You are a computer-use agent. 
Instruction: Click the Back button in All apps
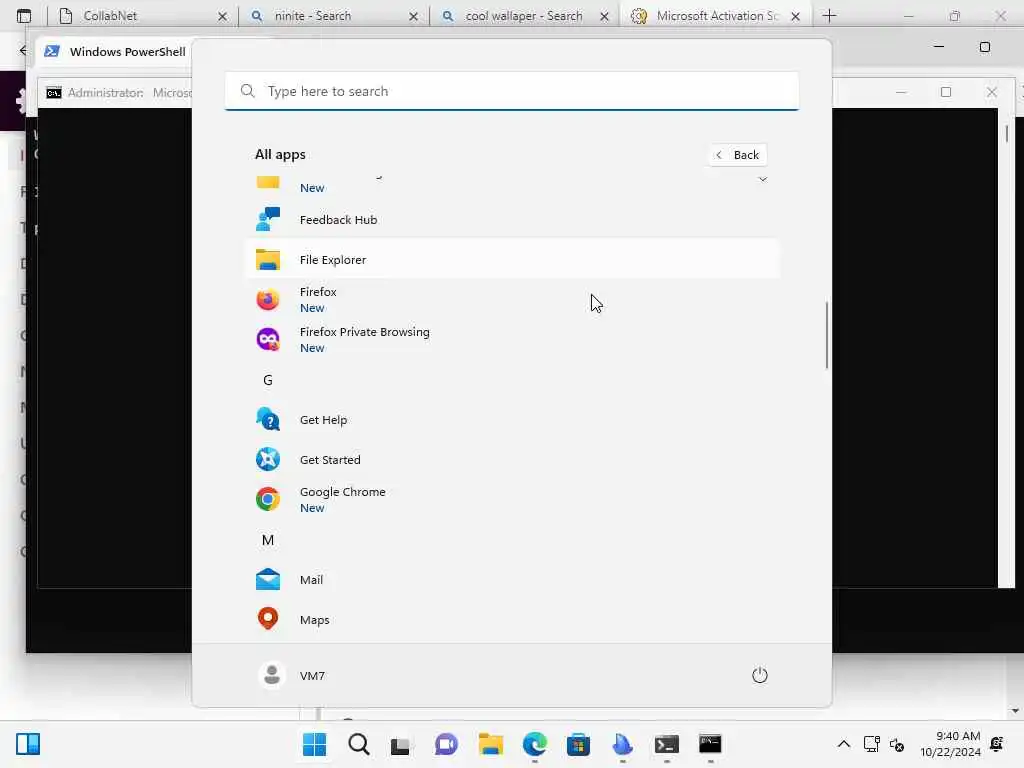[x=738, y=155]
